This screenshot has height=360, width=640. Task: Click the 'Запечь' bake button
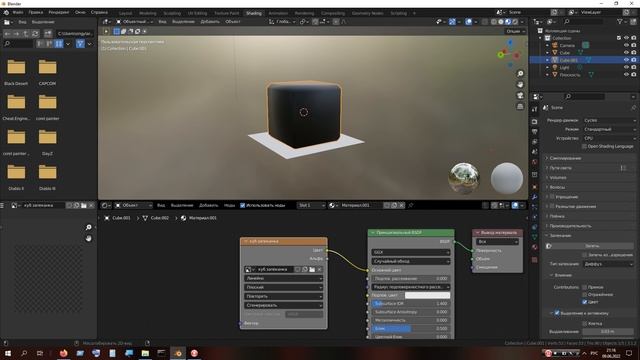point(592,246)
